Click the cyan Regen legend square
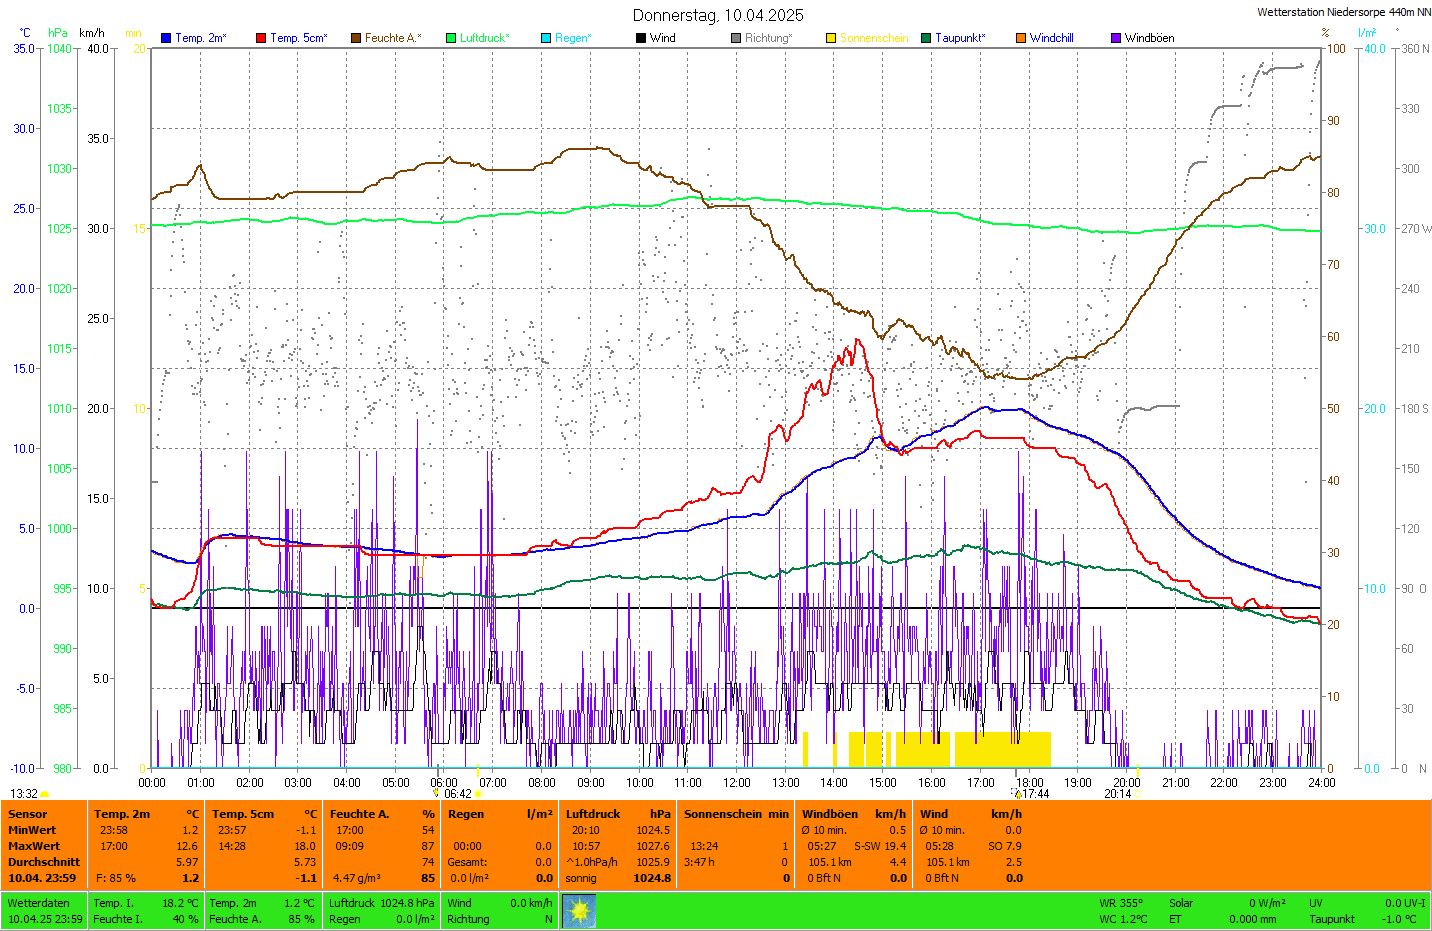 [x=546, y=38]
